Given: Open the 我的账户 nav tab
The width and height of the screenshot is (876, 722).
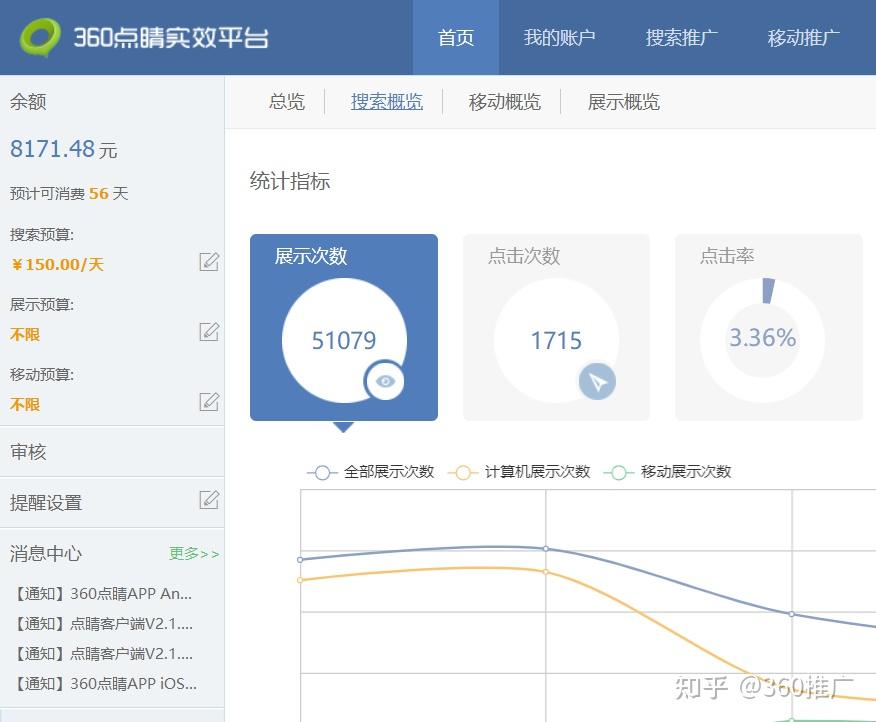Looking at the screenshot, I should (559, 37).
